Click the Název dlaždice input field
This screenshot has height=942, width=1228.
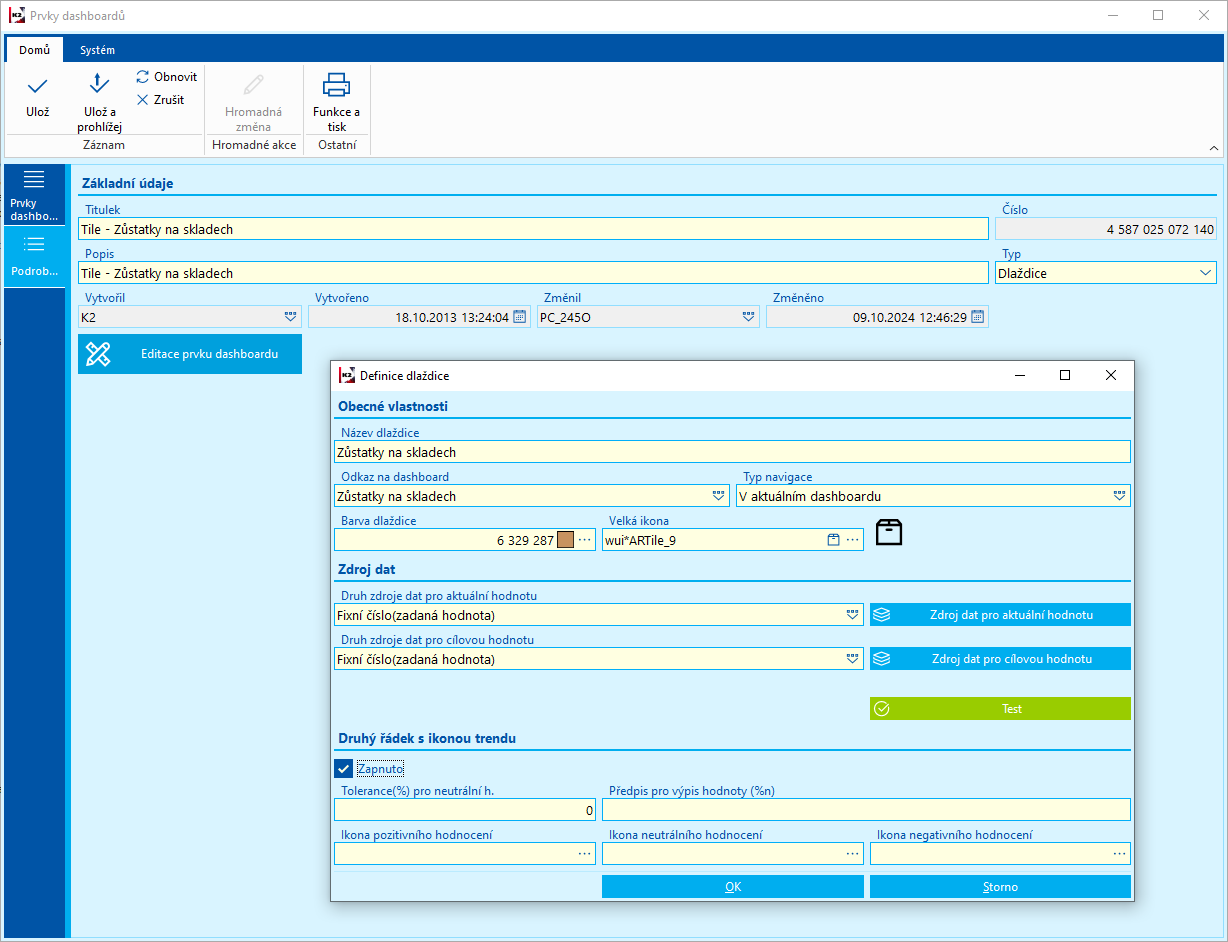coord(732,452)
